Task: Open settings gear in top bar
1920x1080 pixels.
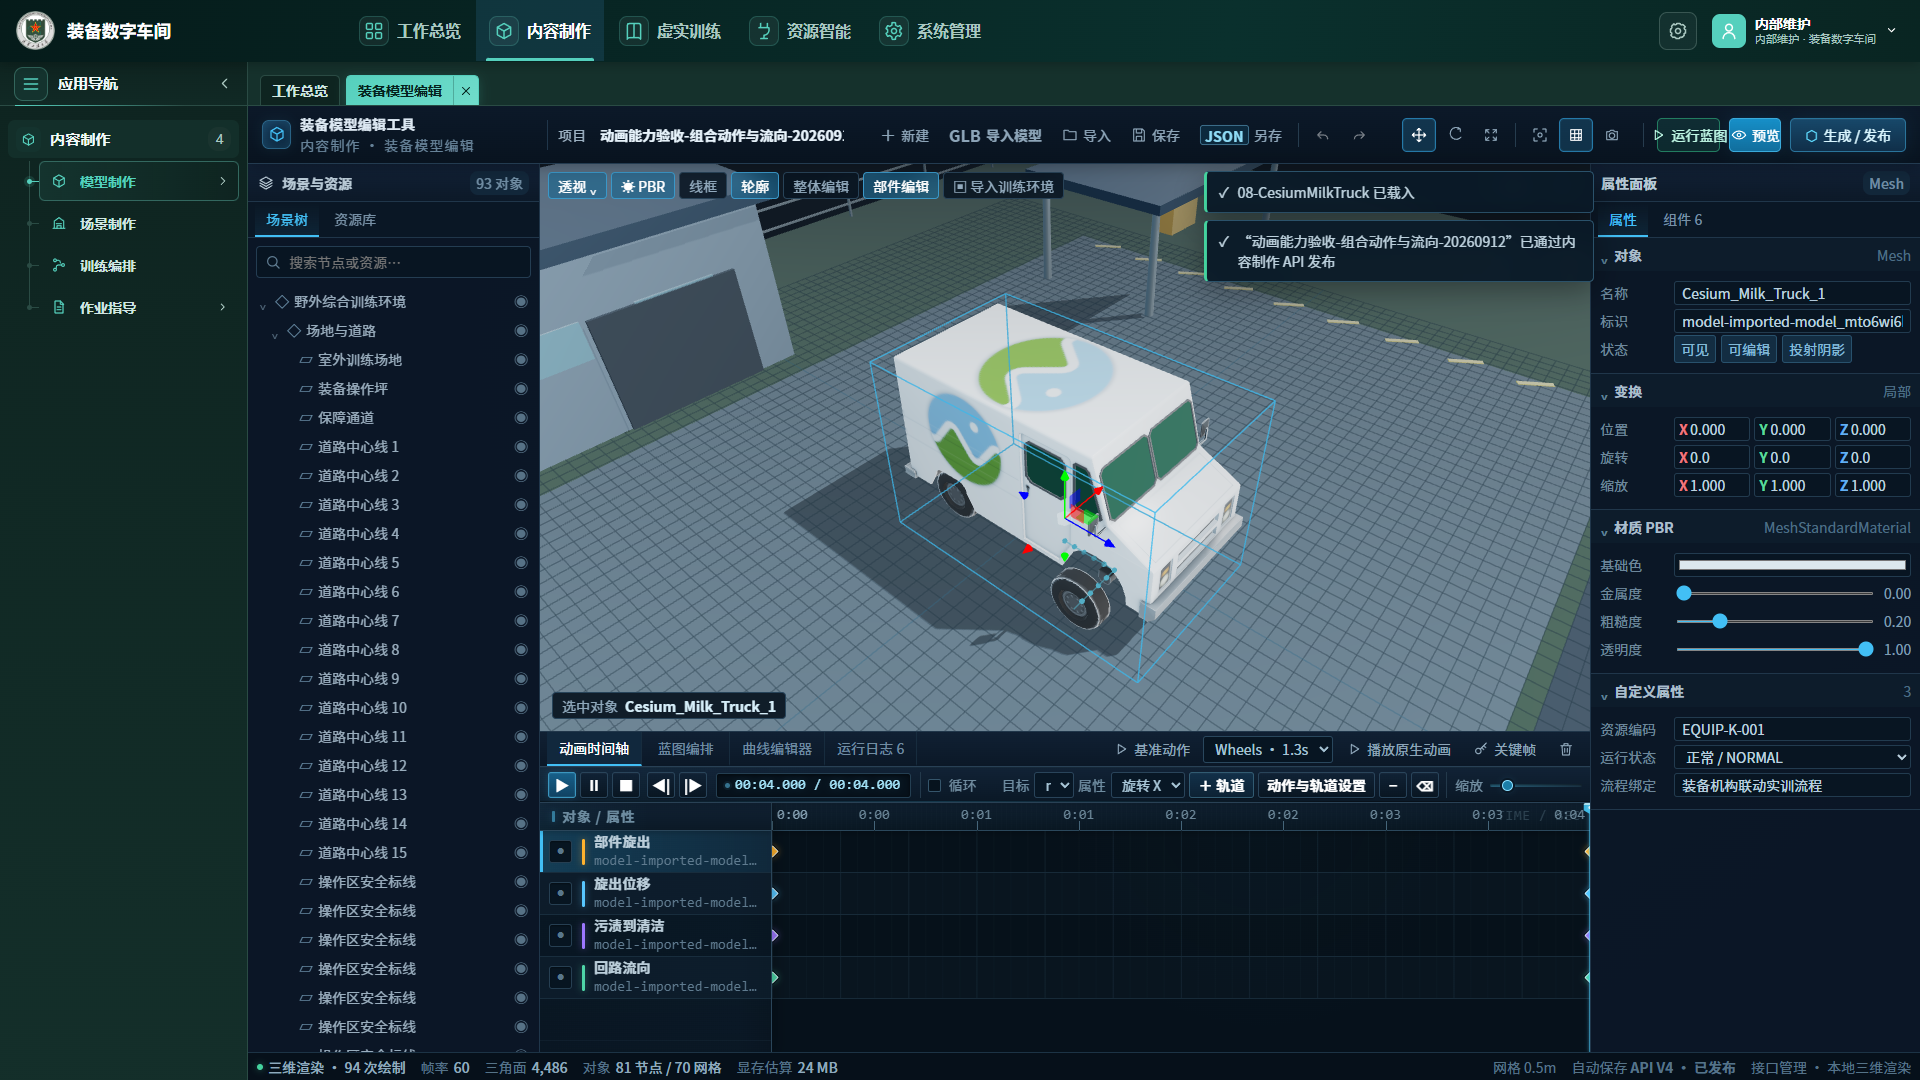Action: (x=1678, y=31)
